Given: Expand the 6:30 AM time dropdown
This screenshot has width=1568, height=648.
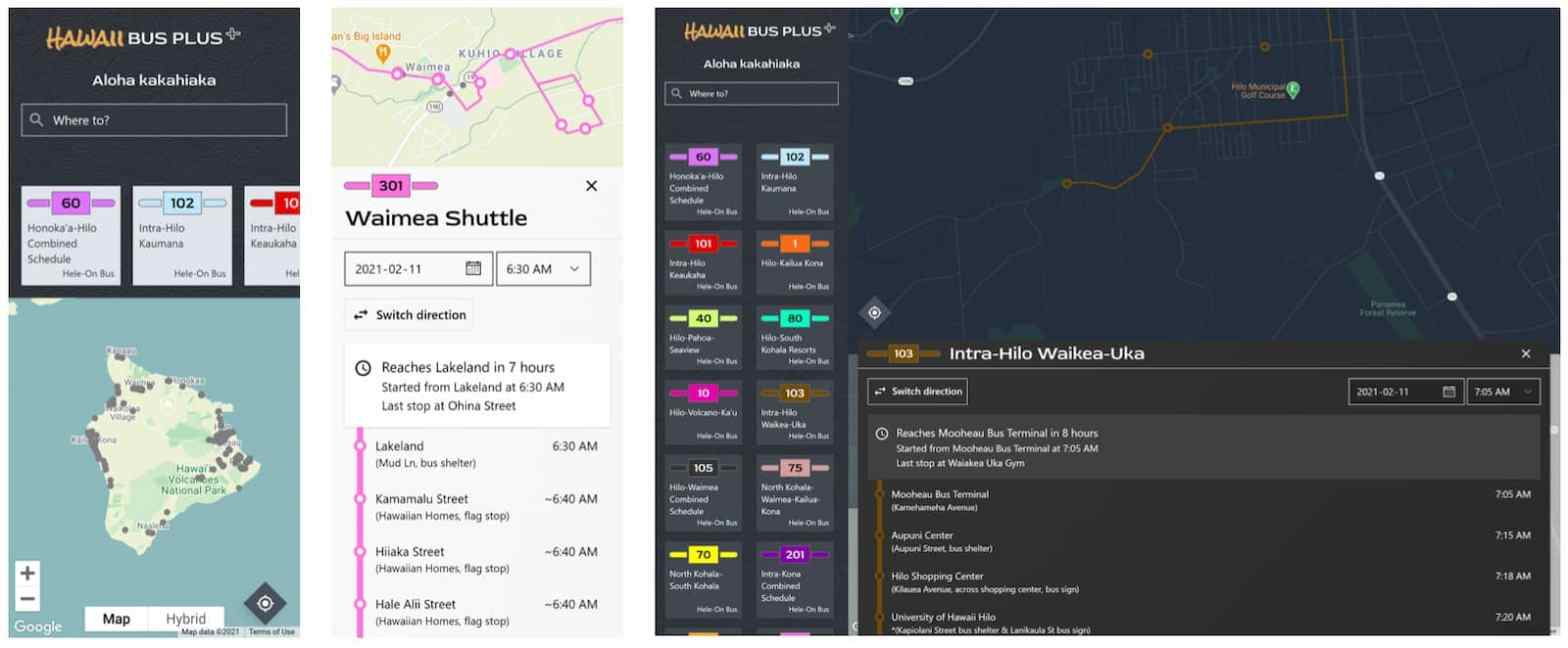Looking at the screenshot, I should 543,268.
